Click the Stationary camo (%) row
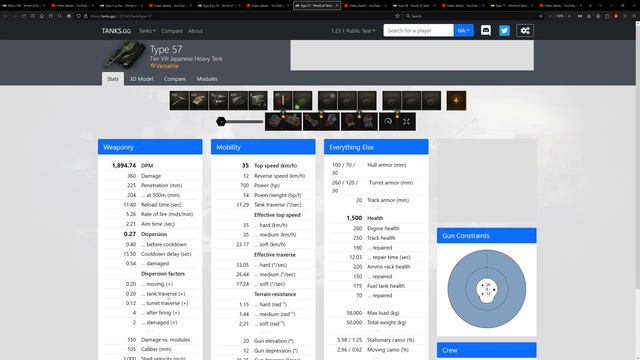 coord(376,340)
